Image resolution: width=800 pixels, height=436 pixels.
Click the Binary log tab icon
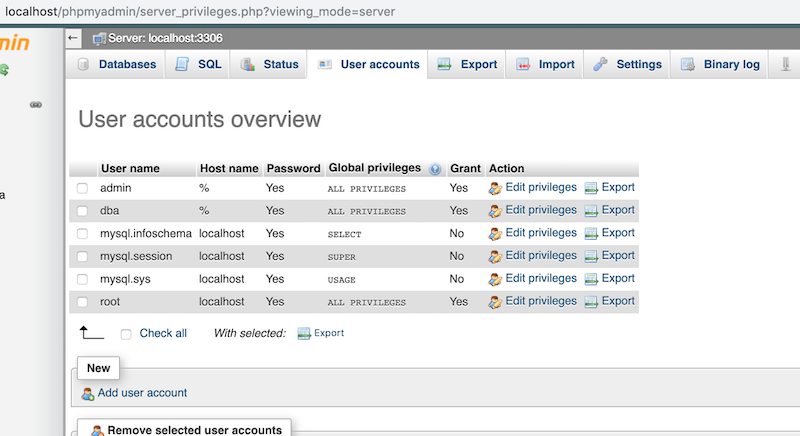pos(688,64)
